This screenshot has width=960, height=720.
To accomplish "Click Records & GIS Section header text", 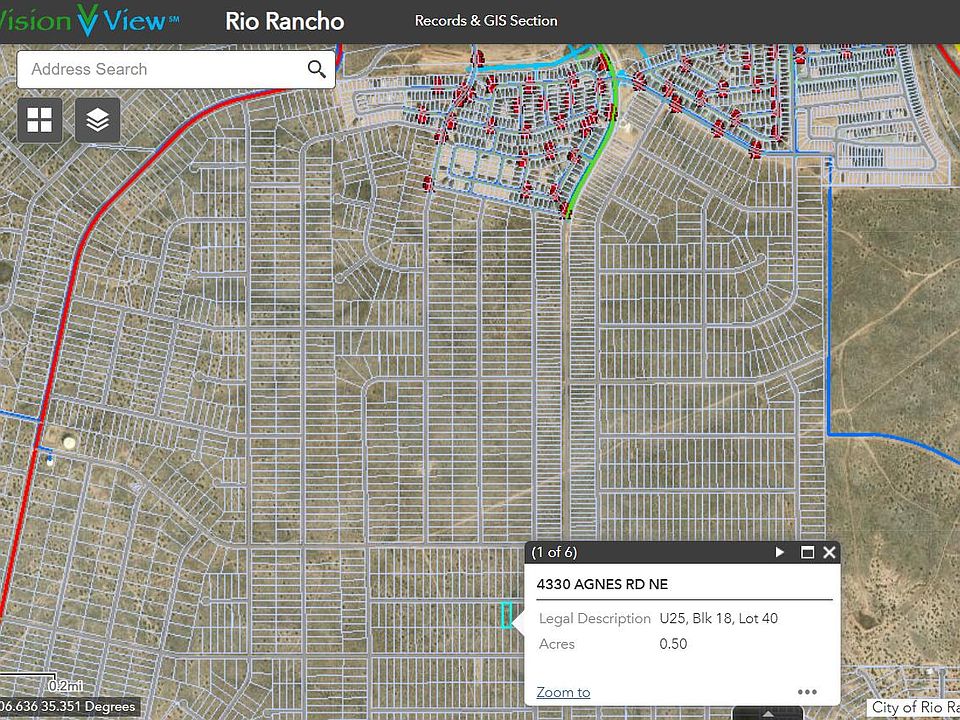I will (x=486, y=21).
